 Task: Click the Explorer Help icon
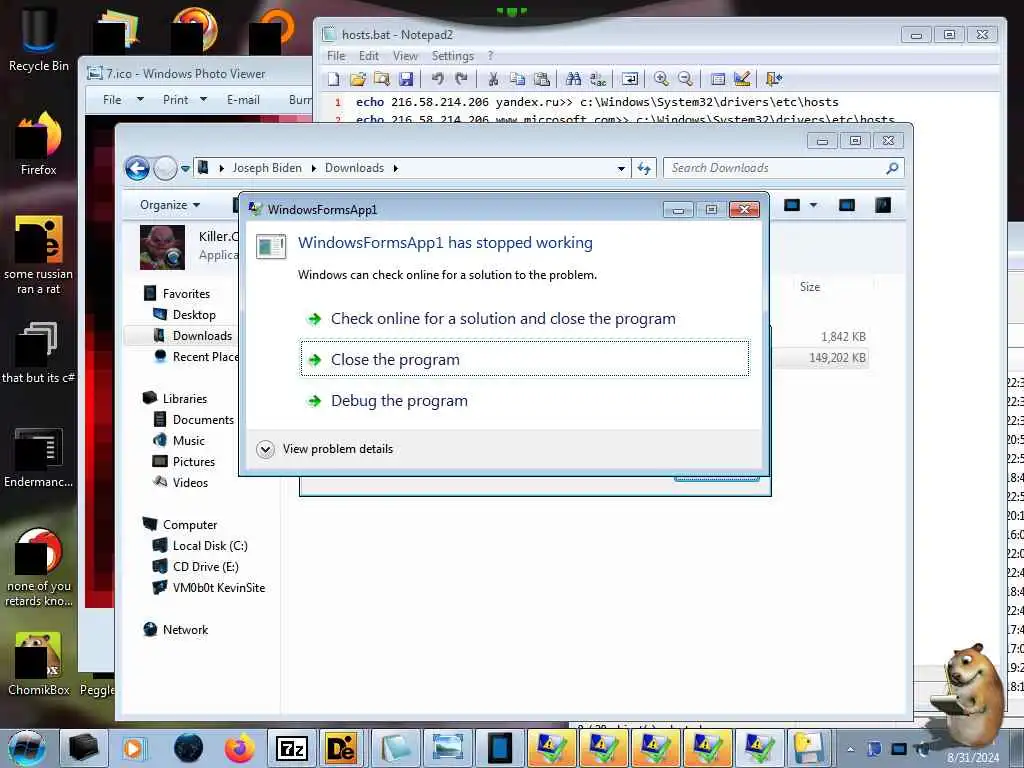(883, 205)
